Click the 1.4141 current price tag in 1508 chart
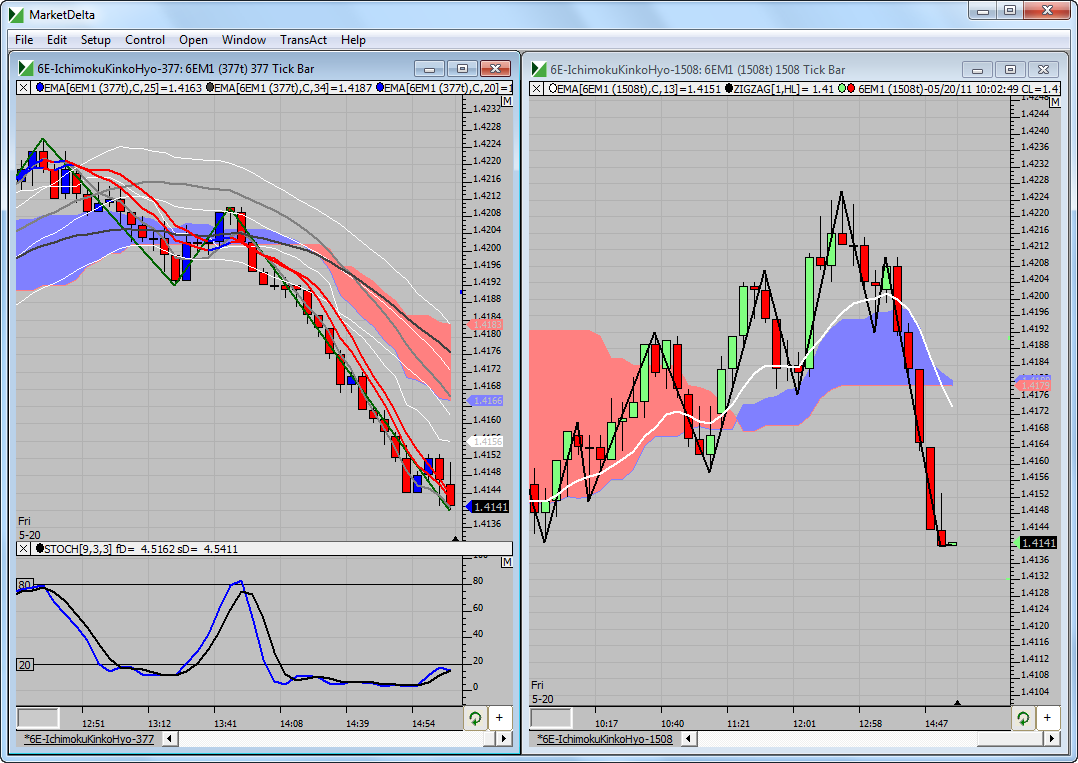This screenshot has width=1078, height=763. pos(1037,543)
